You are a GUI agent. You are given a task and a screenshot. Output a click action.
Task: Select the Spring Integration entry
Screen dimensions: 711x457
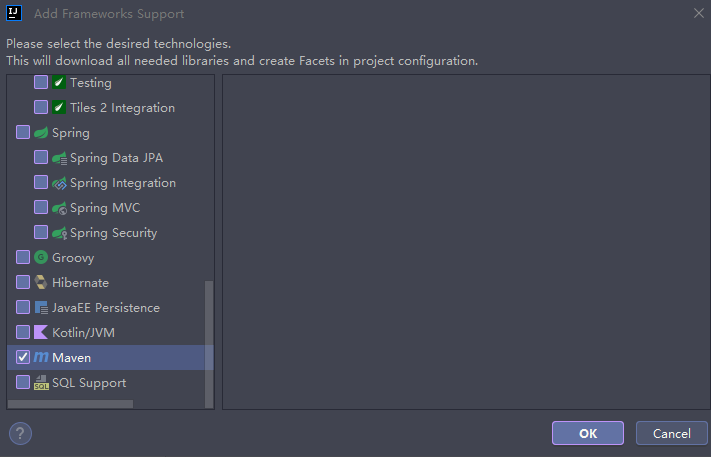tap(122, 183)
